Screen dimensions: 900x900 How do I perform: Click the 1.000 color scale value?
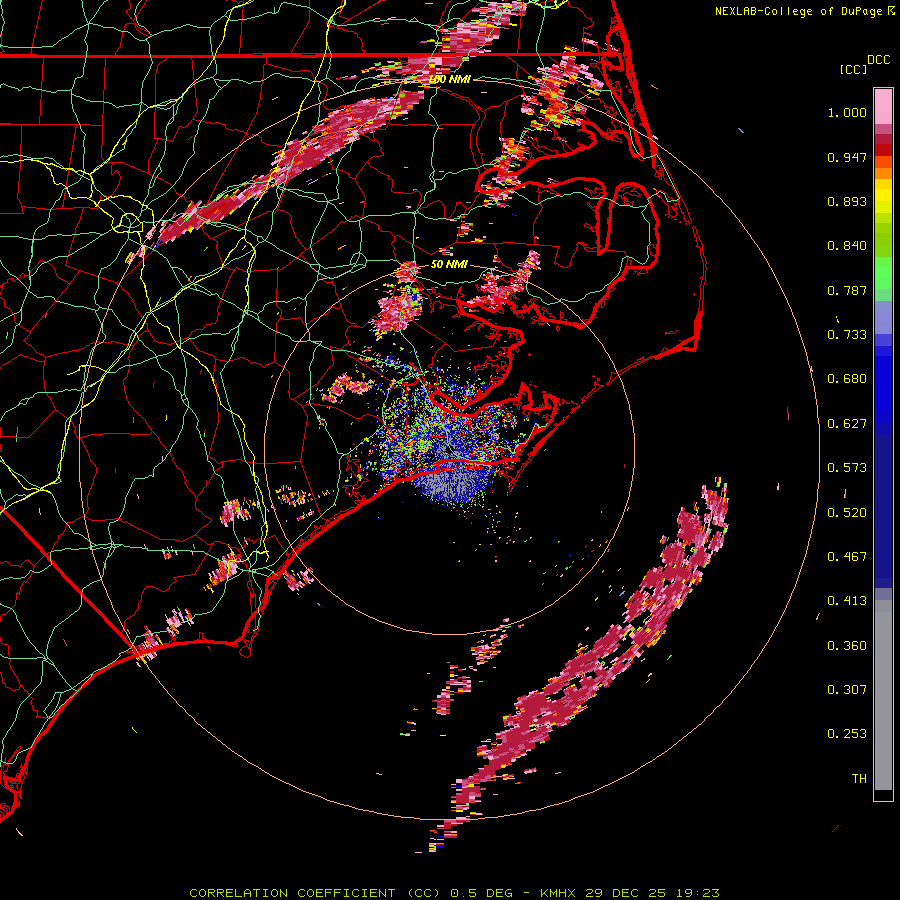click(x=847, y=112)
